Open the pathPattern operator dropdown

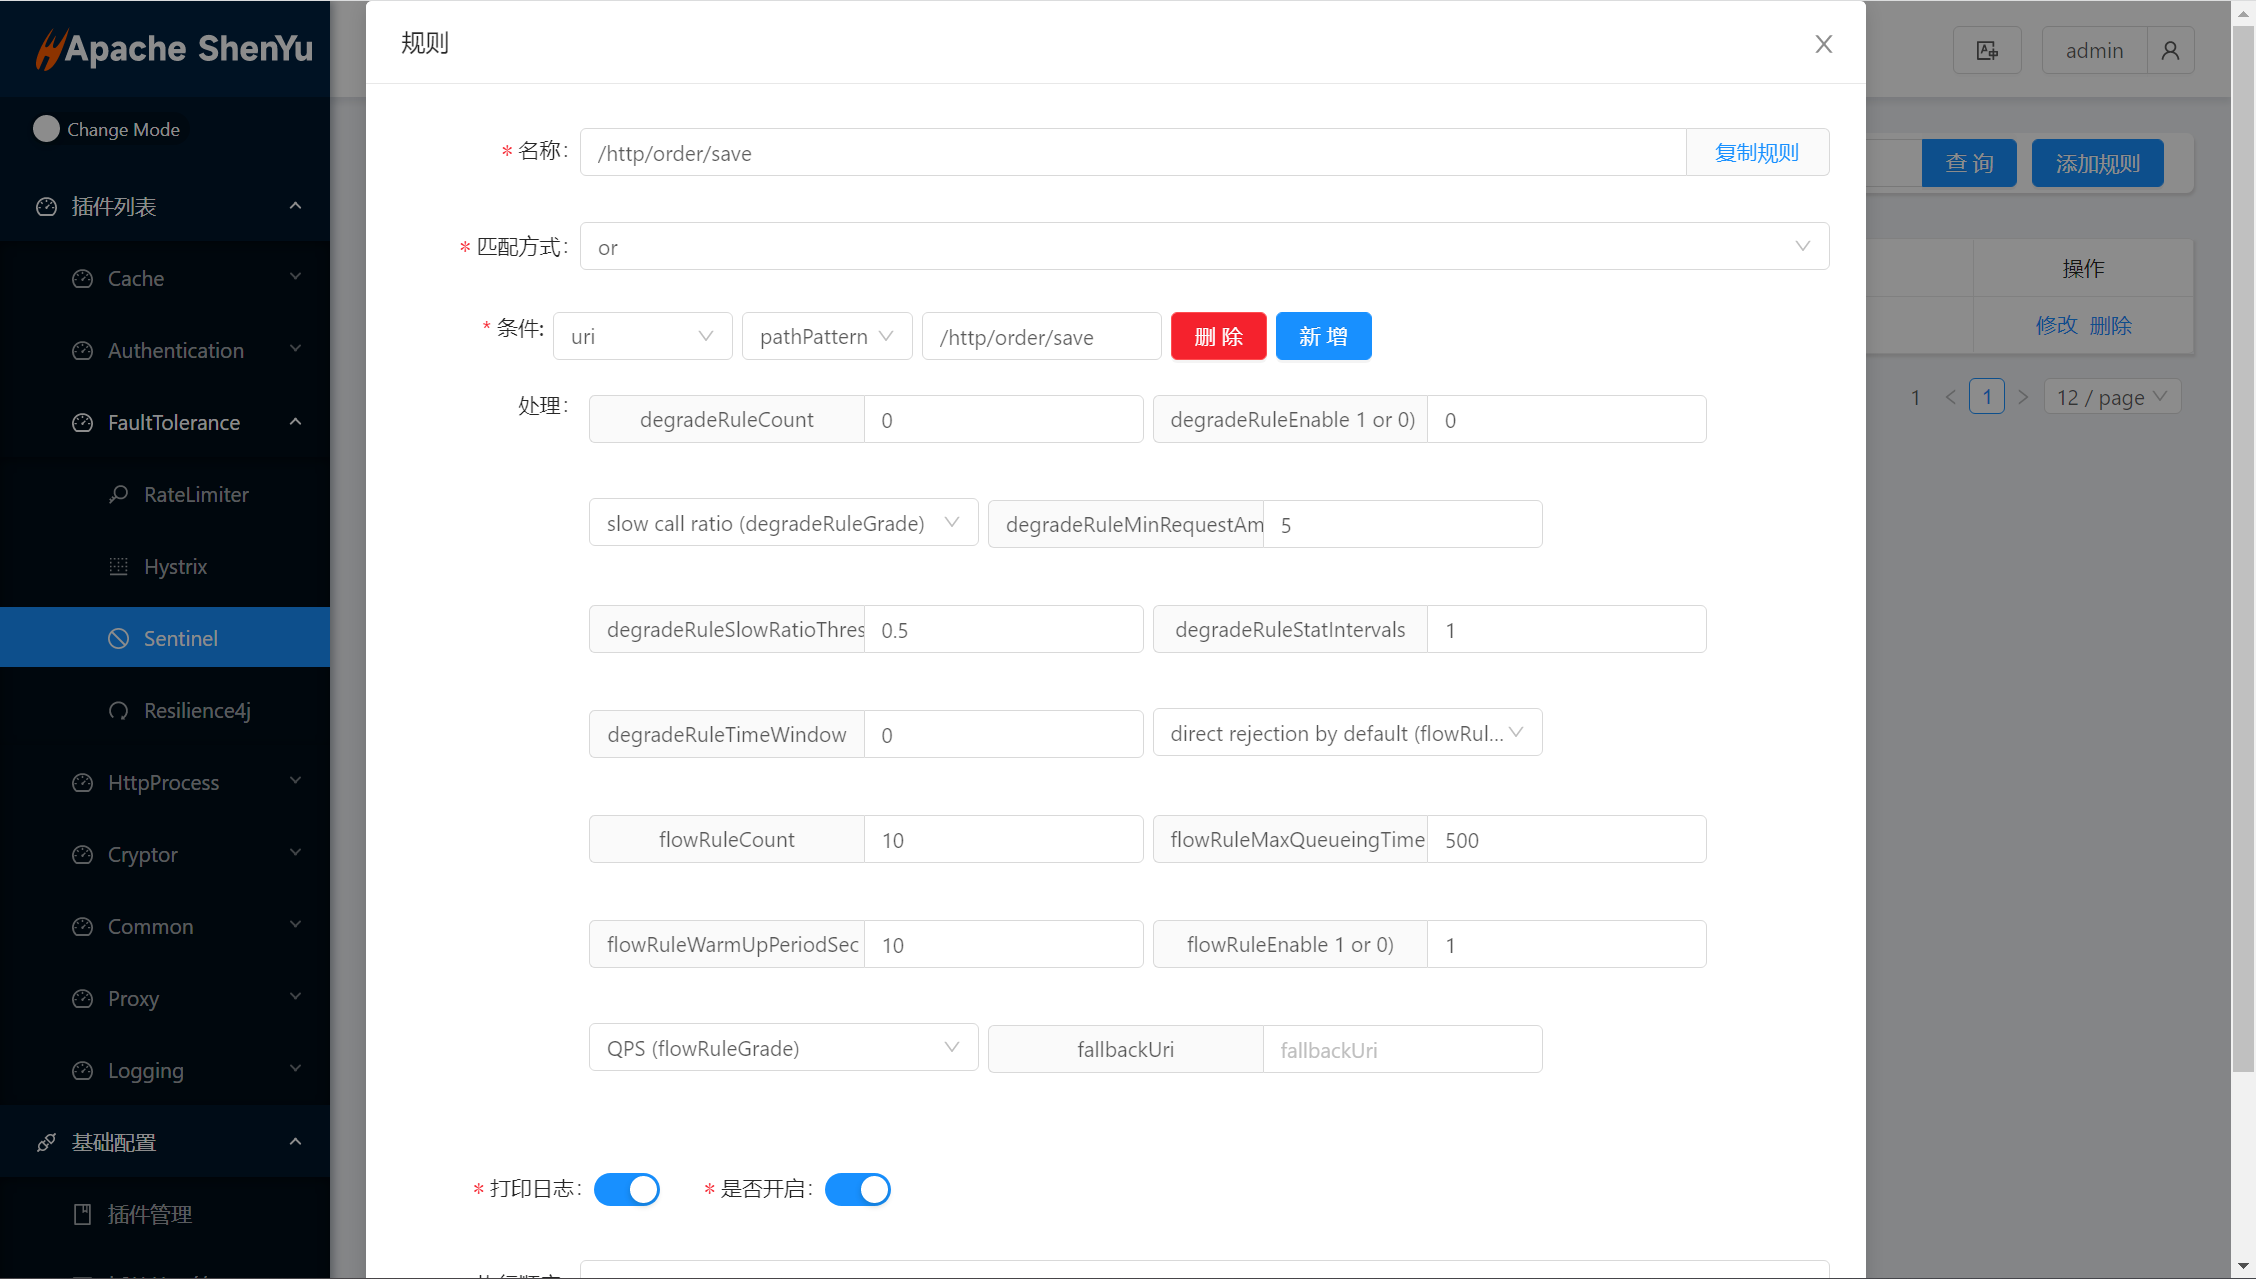coord(826,336)
